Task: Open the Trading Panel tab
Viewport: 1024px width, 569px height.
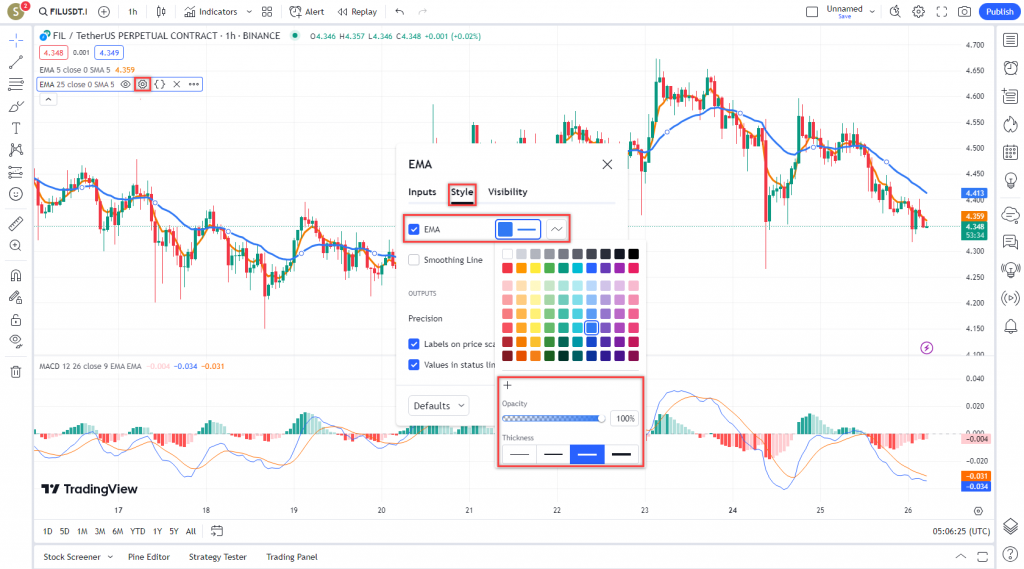Action: click(292, 557)
